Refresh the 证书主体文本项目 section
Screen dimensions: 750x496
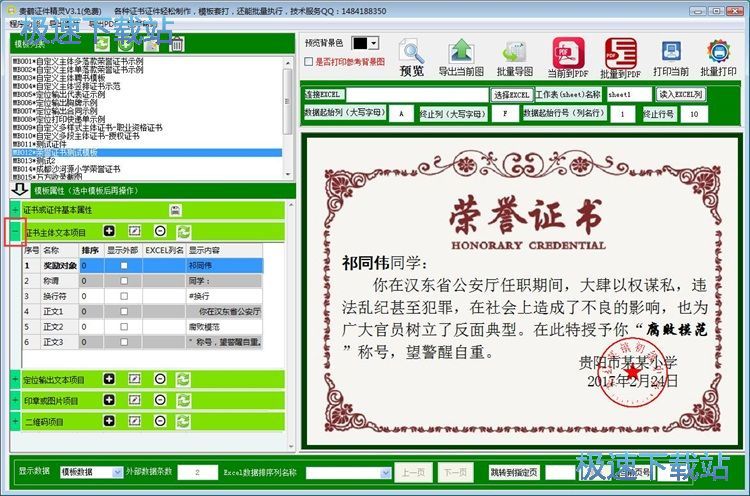click(x=184, y=232)
